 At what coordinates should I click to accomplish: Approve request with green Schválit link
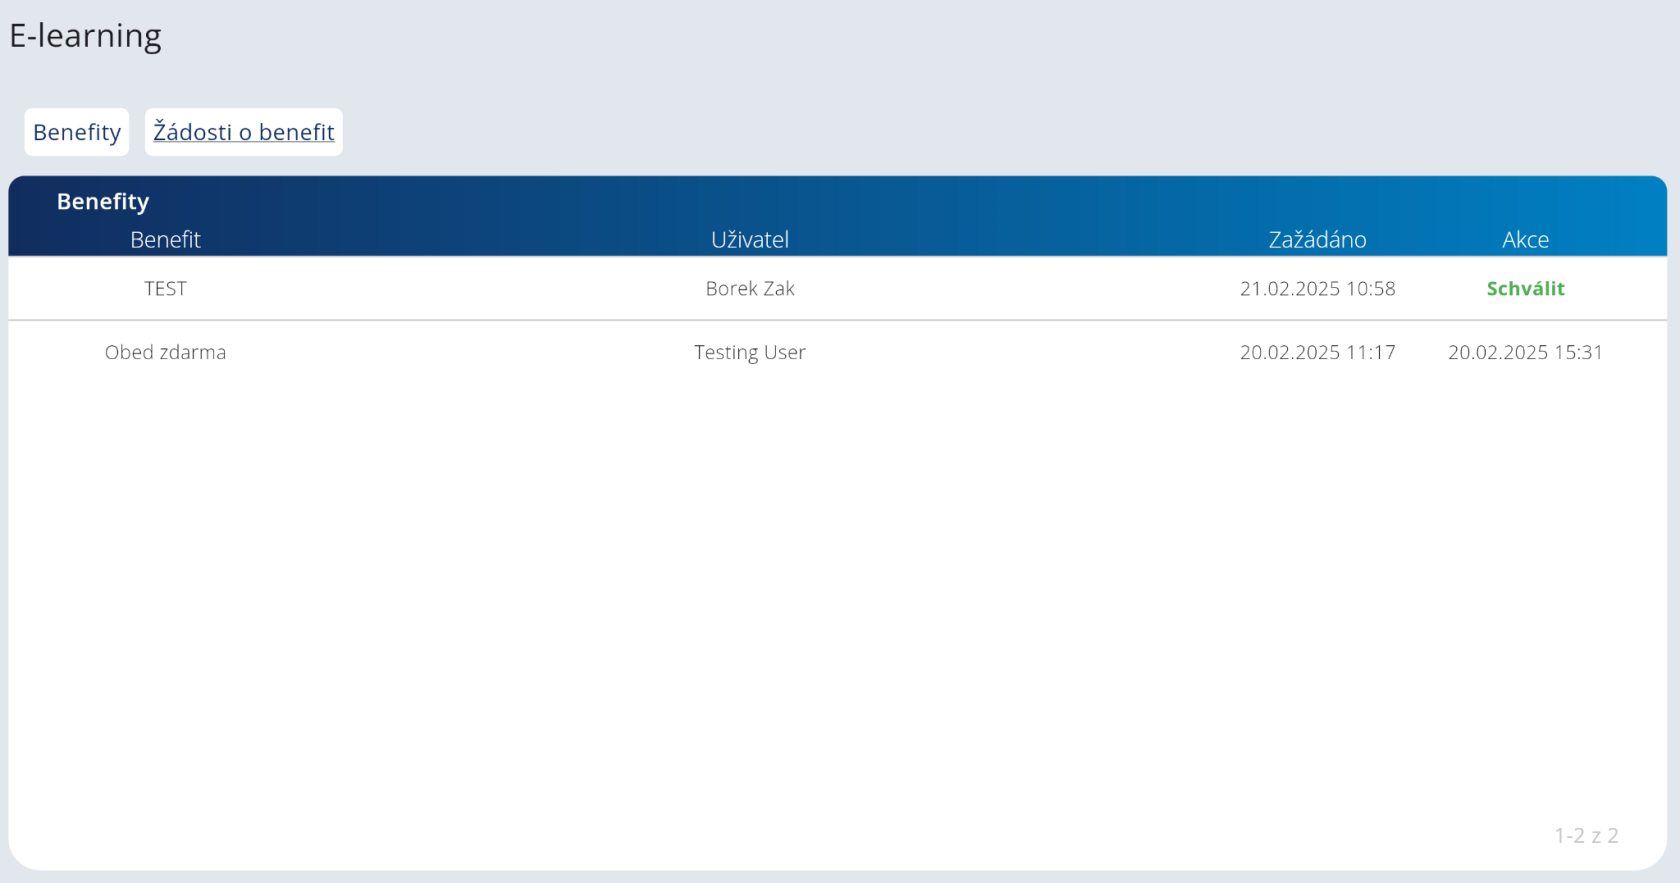[1525, 289]
